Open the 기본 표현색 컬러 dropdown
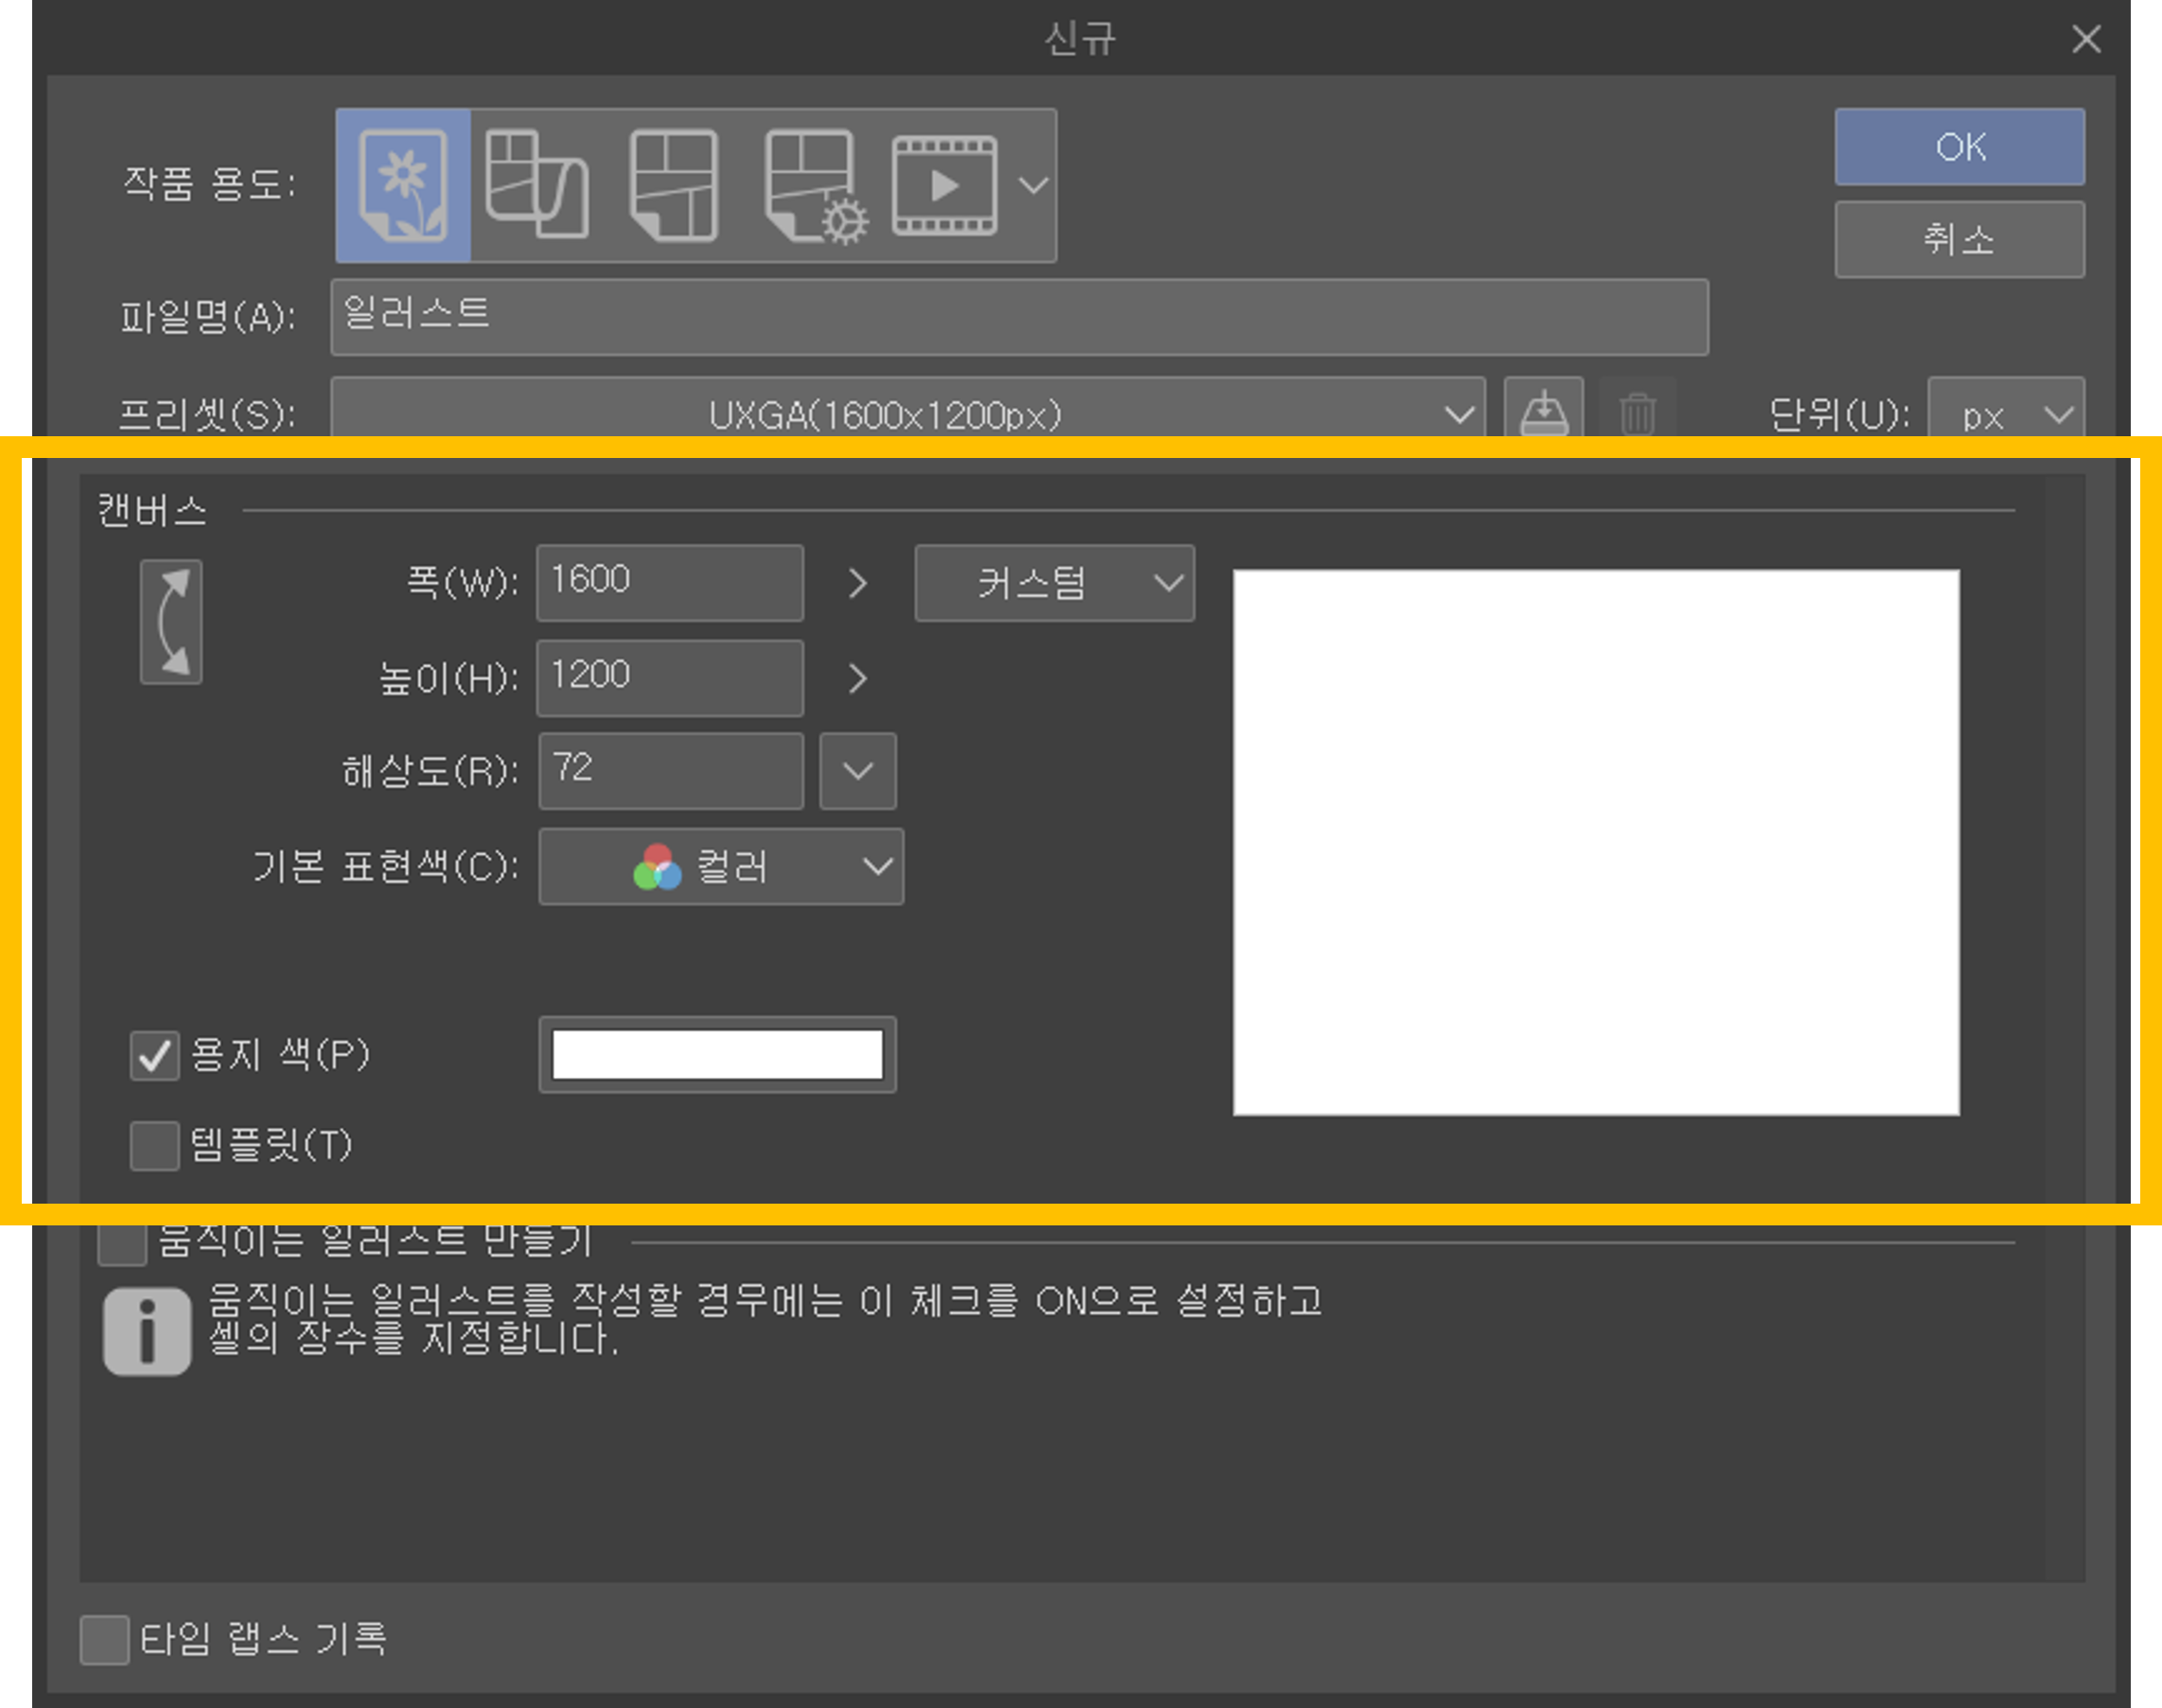 pos(720,866)
